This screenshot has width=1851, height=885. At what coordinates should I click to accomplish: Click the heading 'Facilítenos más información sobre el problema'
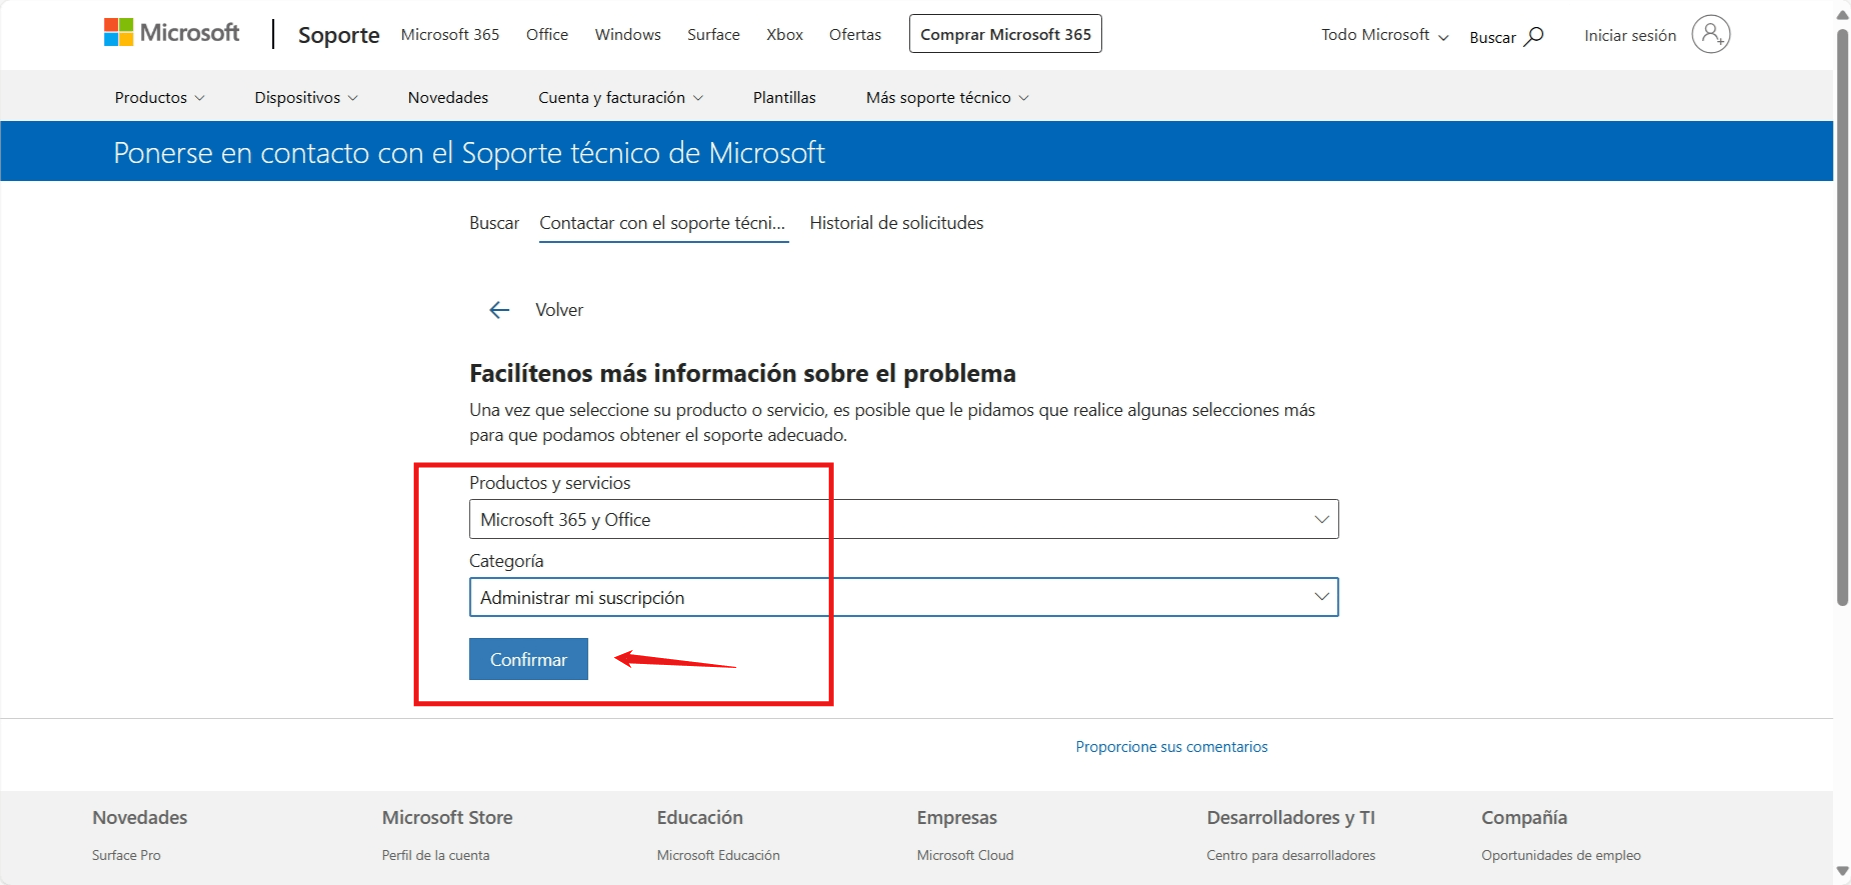(x=743, y=374)
